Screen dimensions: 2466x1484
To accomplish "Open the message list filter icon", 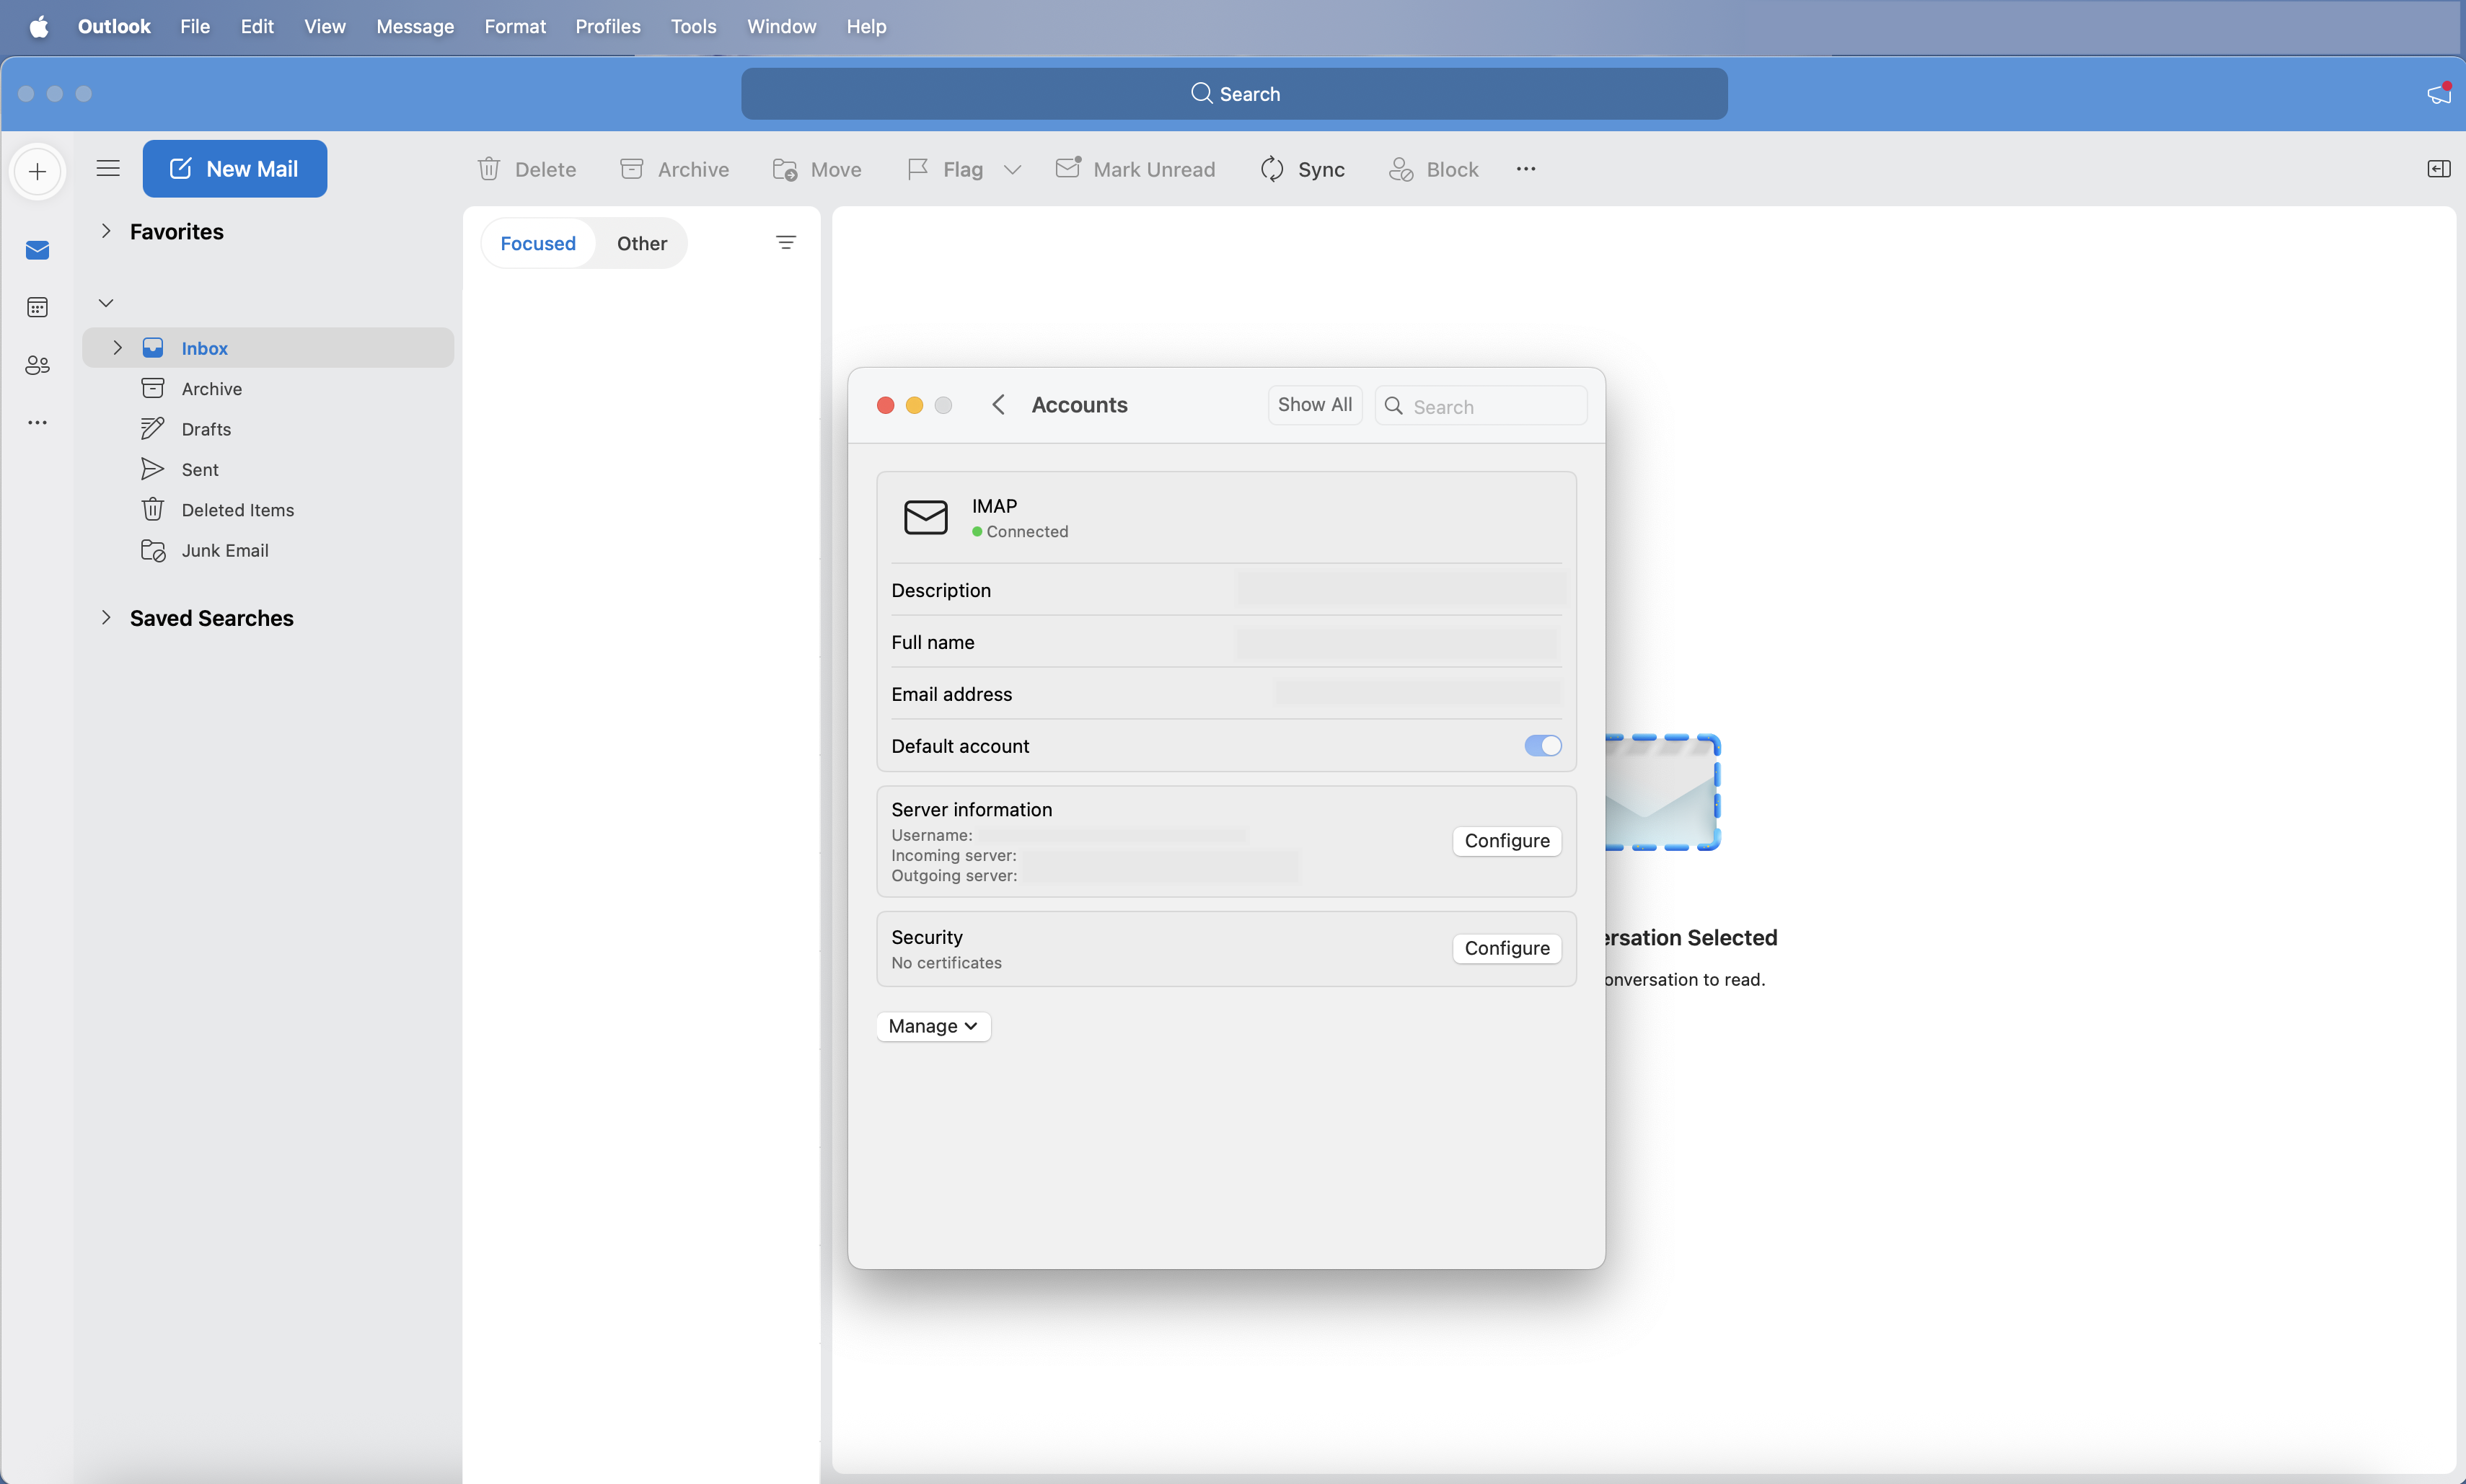I will tap(786, 243).
